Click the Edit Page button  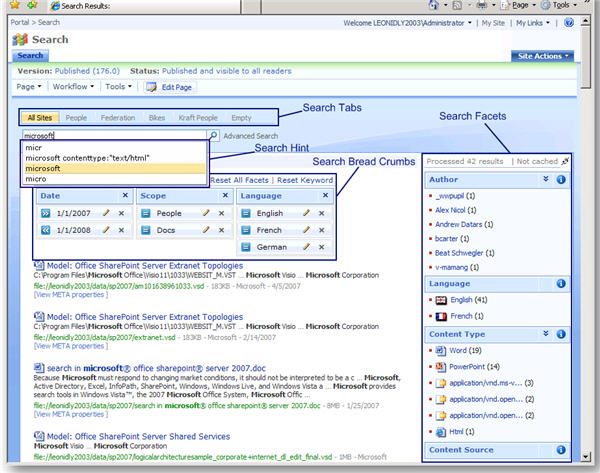(x=173, y=87)
